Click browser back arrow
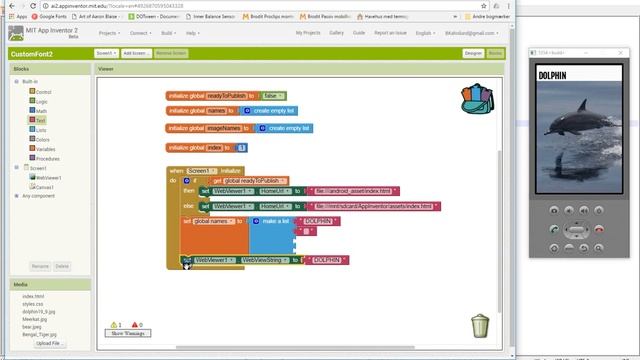Screen dimensions: 640x360 pos(11,6)
